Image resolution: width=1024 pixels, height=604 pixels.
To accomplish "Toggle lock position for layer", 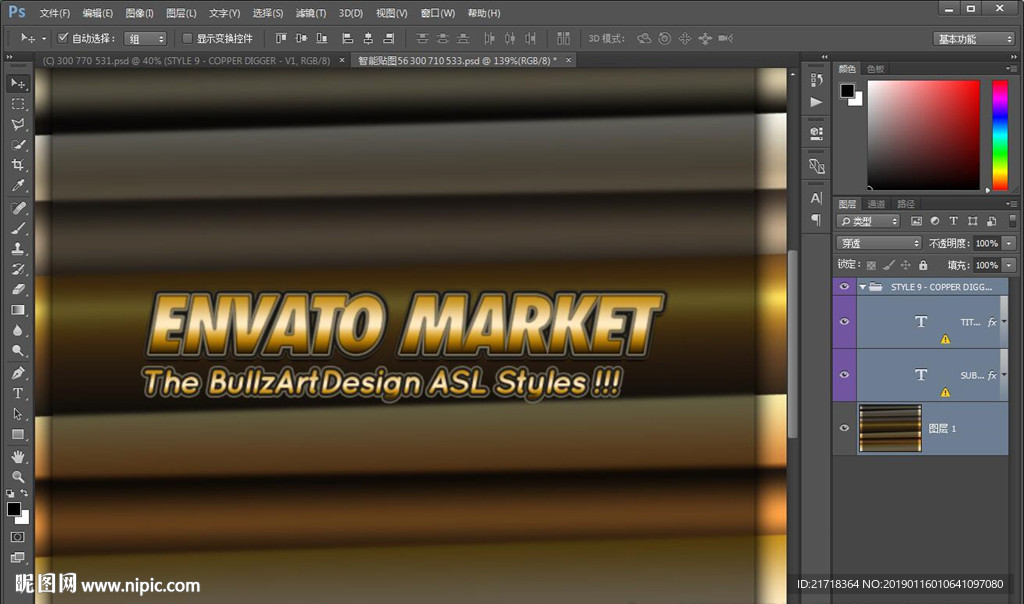I will pyautogui.click(x=905, y=265).
